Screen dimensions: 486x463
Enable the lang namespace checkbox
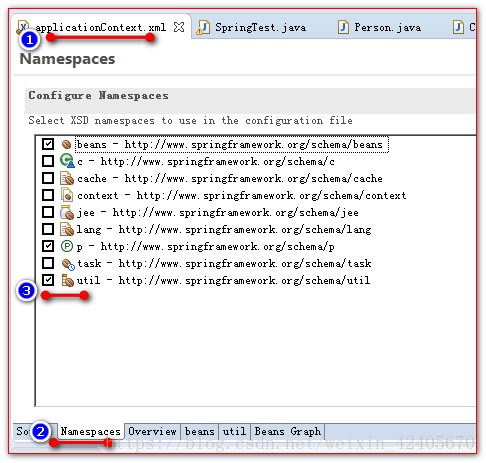[48, 229]
